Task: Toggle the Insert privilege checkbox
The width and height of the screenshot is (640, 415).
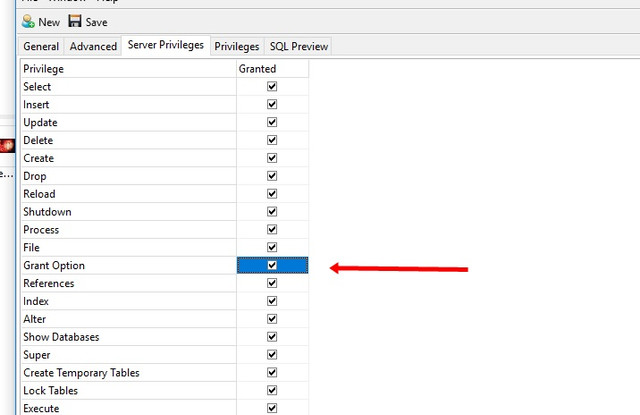Action: [x=272, y=104]
